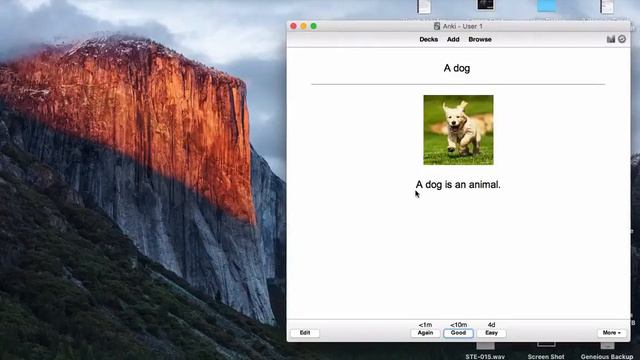
Task: Open the statistics bar chart icon
Action: [611, 39]
